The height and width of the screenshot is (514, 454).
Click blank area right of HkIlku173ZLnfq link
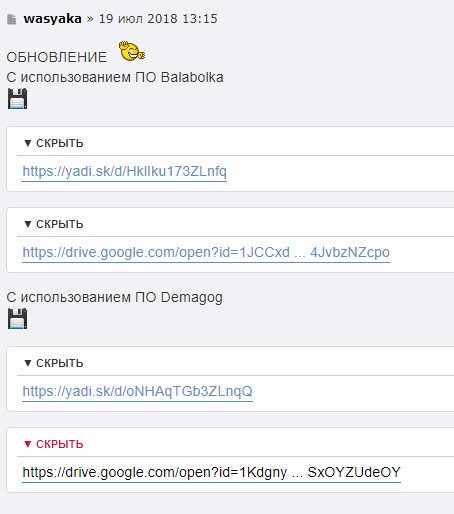340,172
